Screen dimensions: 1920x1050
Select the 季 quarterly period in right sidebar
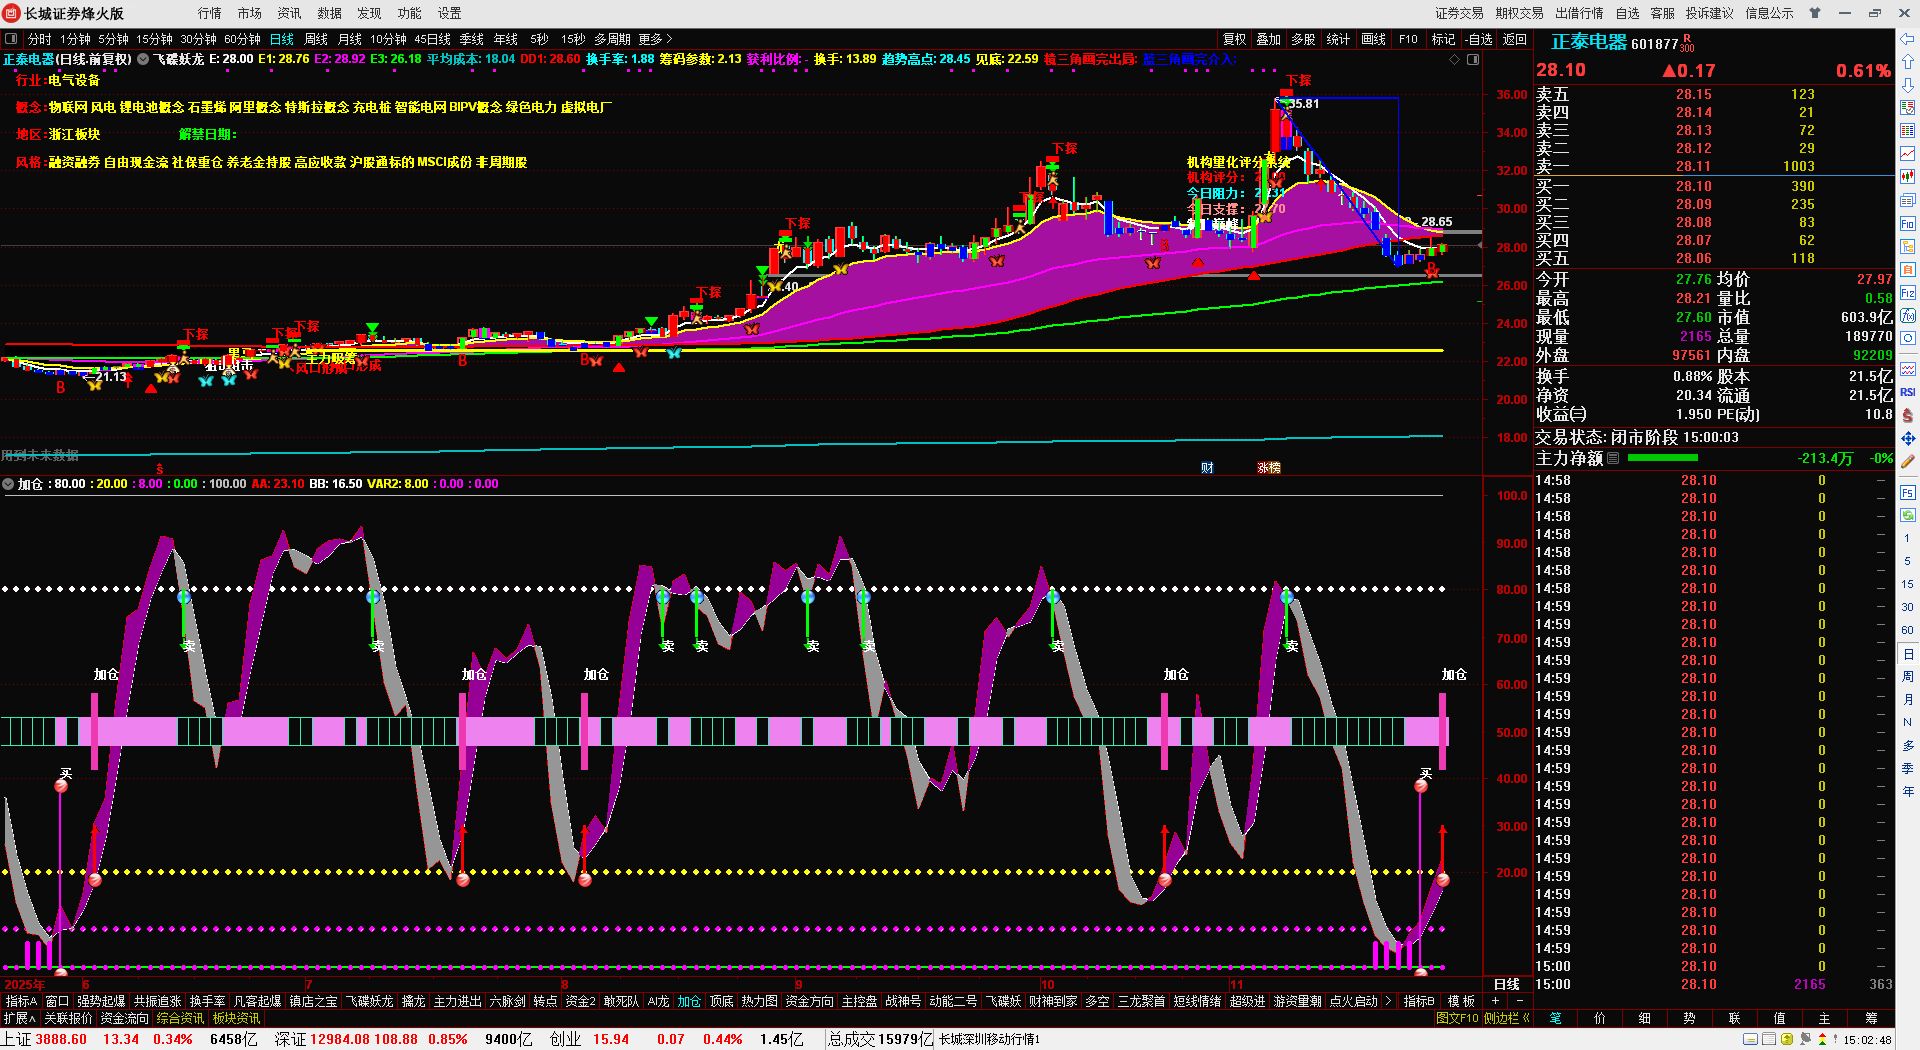tap(1907, 768)
